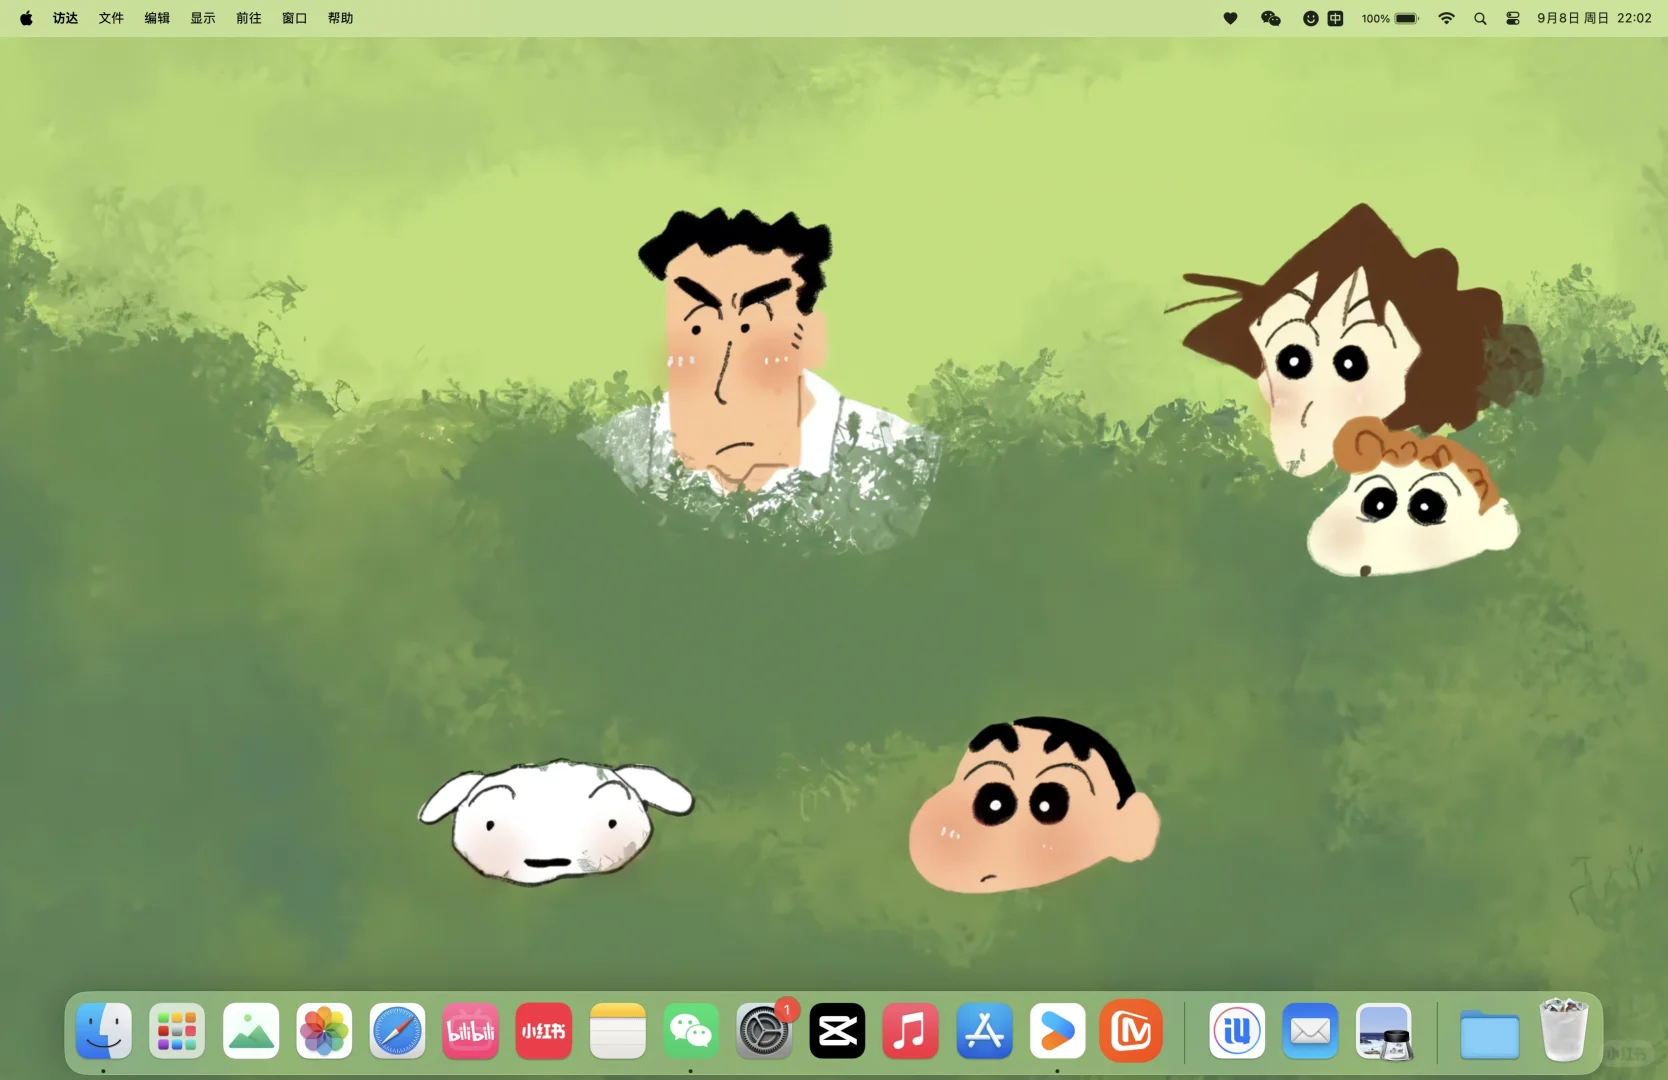Open the 文件 menu
Screen dimensions: 1668x1080
tap(111, 18)
